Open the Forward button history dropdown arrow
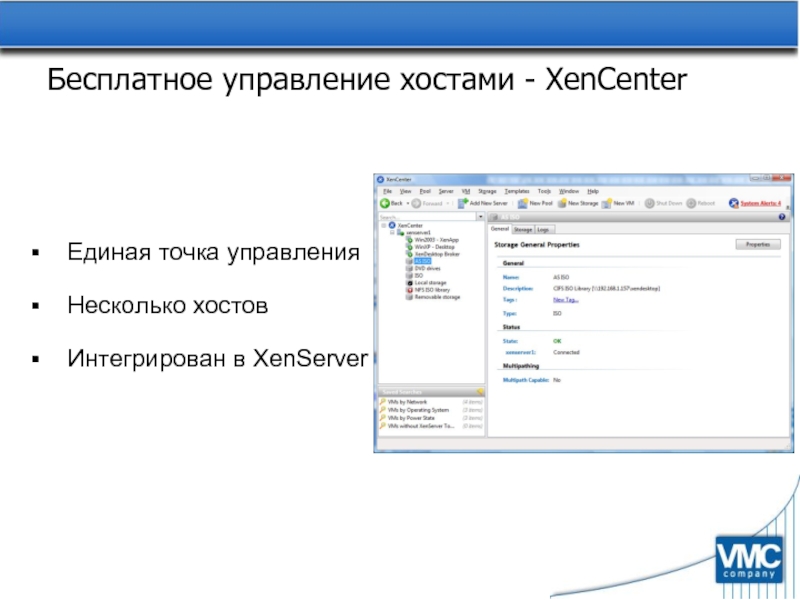 [447, 204]
